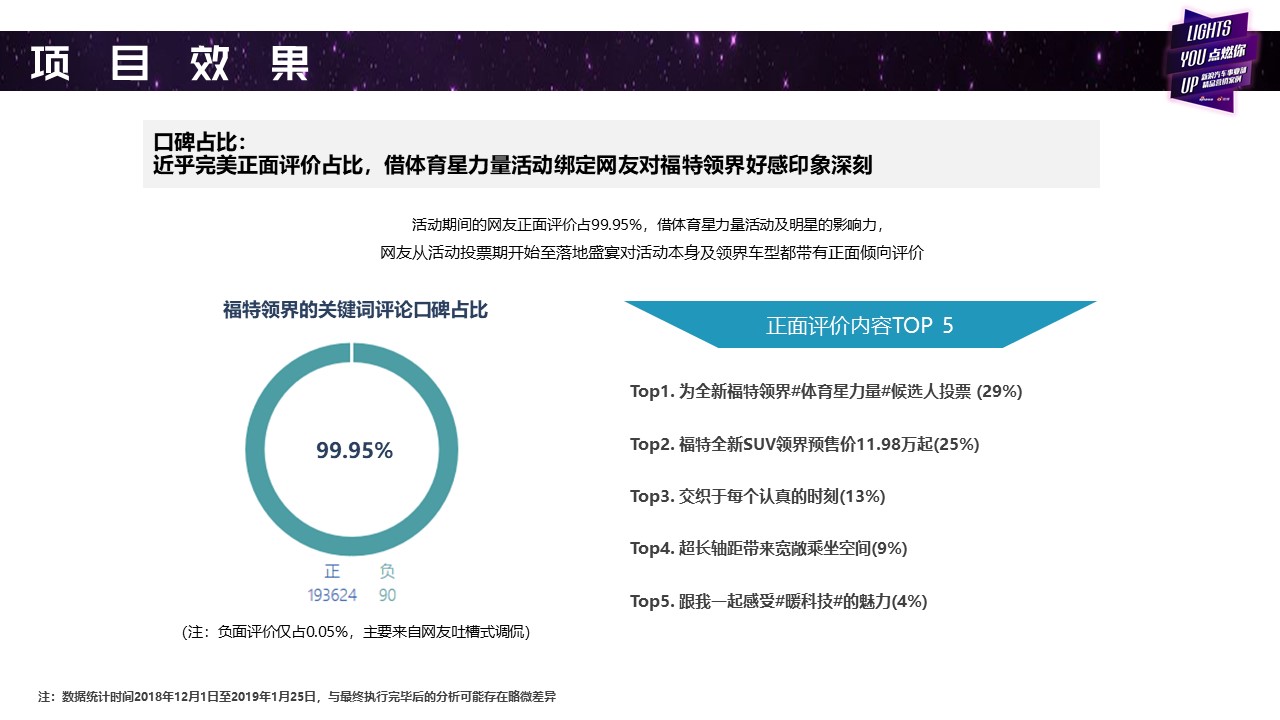Select the negative count 90
The width and height of the screenshot is (1280, 720).
[387, 595]
